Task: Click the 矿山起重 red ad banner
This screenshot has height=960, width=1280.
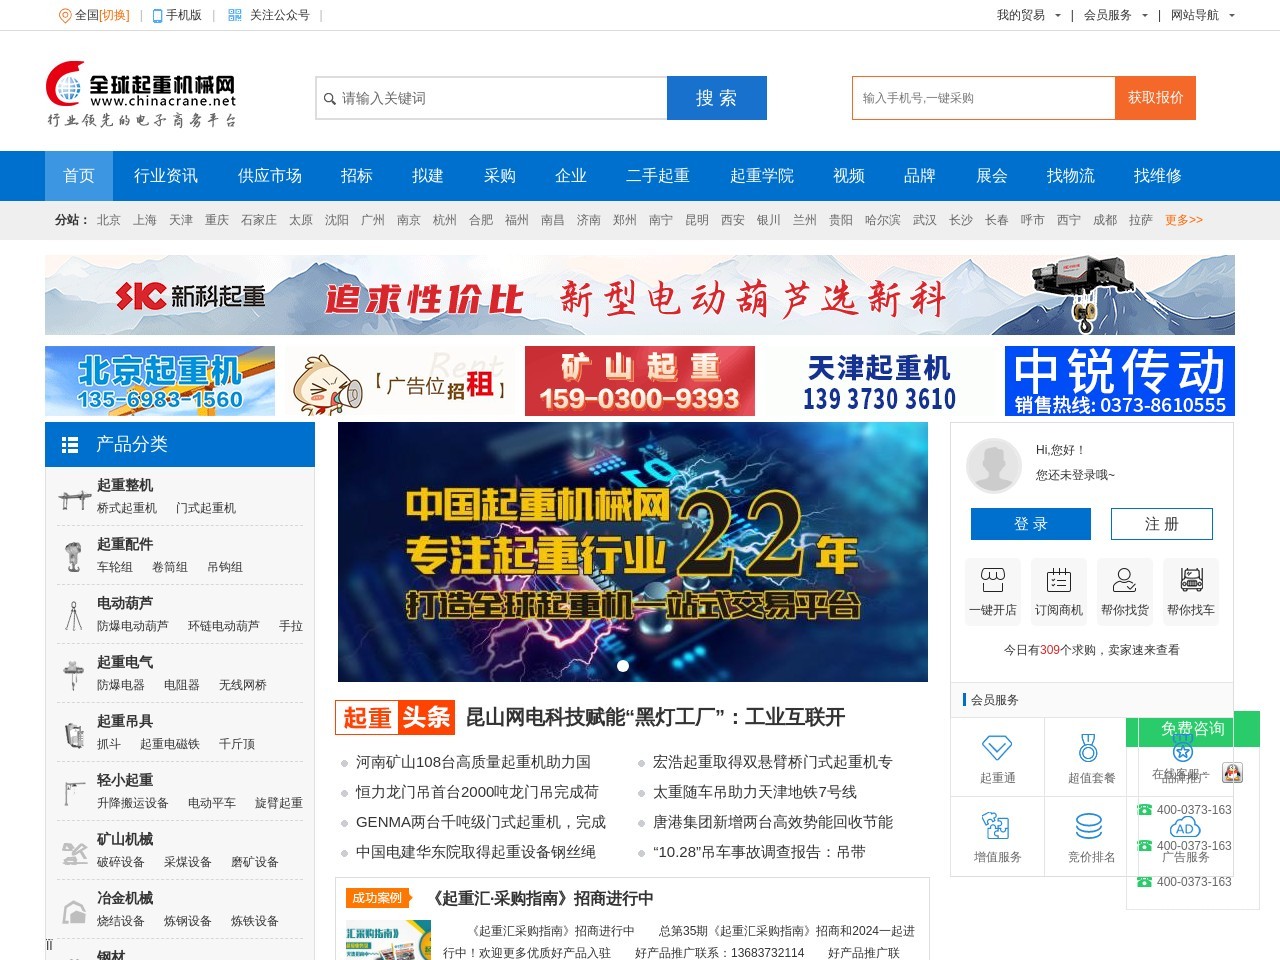Action: (x=640, y=381)
